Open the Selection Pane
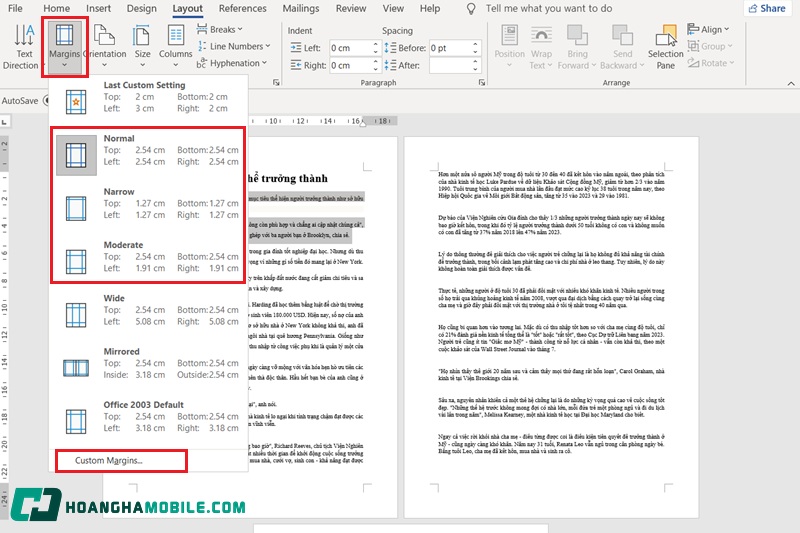This screenshot has width=800, height=533. click(x=665, y=47)
